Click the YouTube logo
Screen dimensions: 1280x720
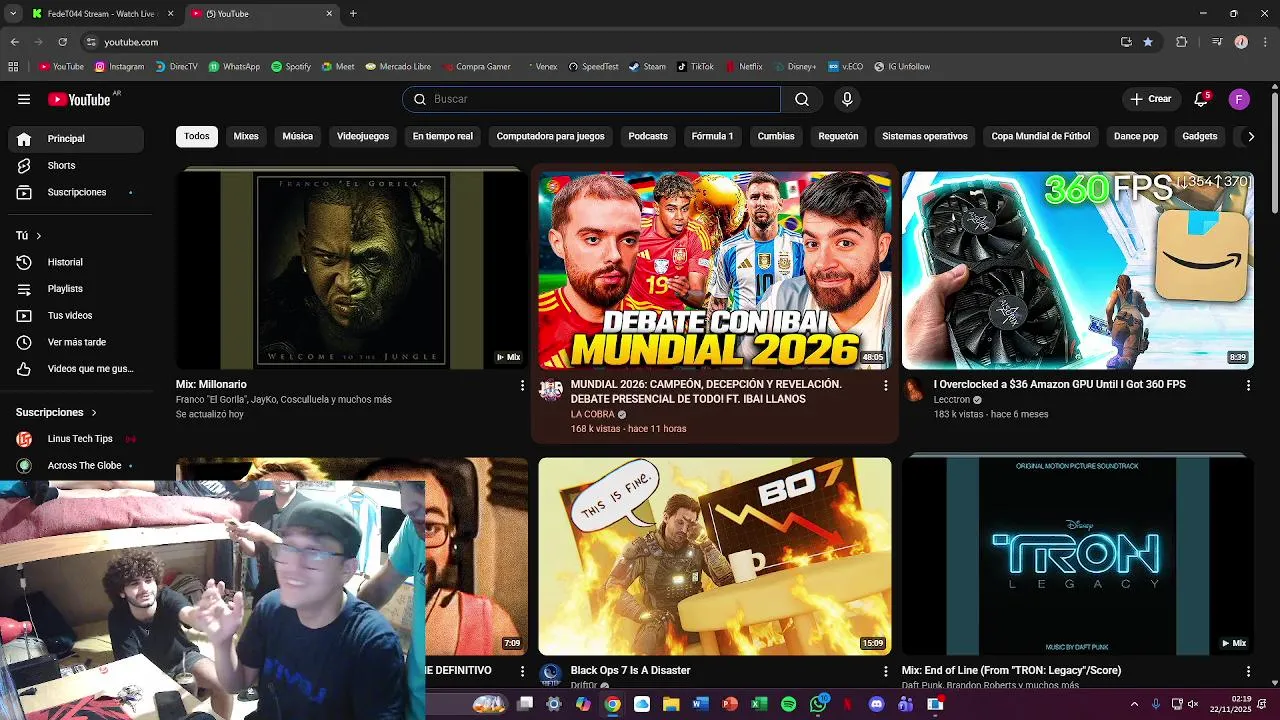(x=80, y=99)
